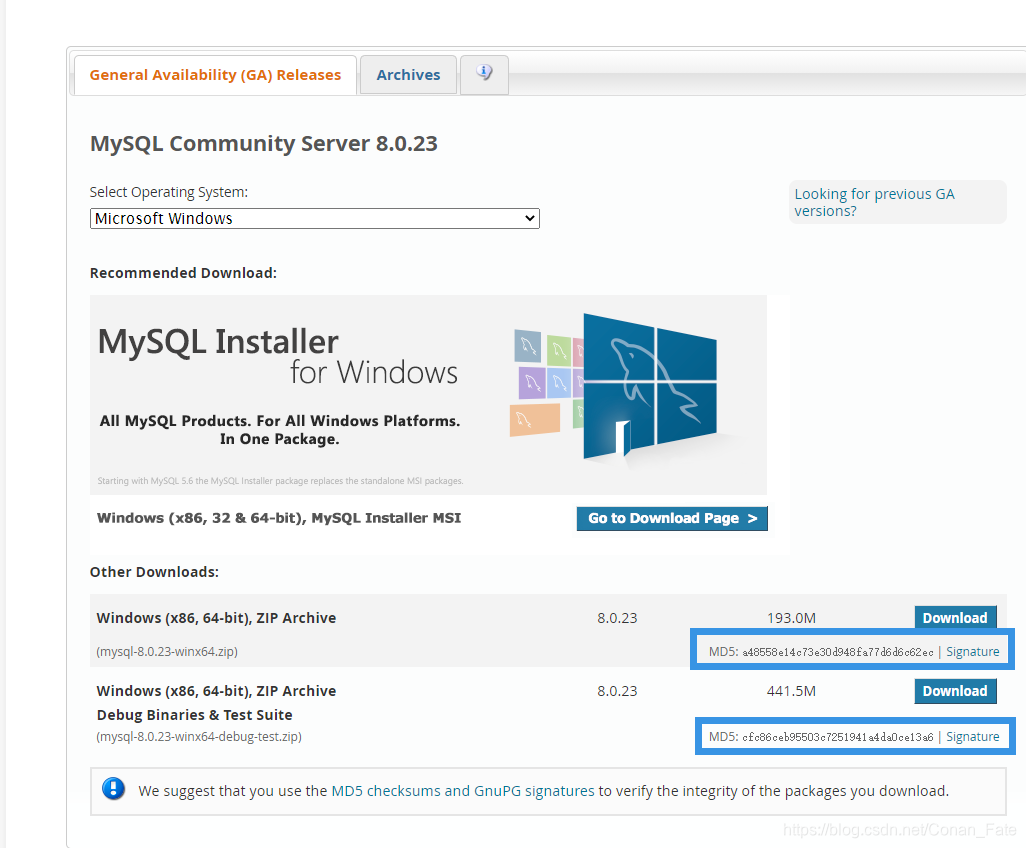Screen dimensions: 1026x848
Task: Follow Looking for previous GA versions link
Action: tap(874, 202)
